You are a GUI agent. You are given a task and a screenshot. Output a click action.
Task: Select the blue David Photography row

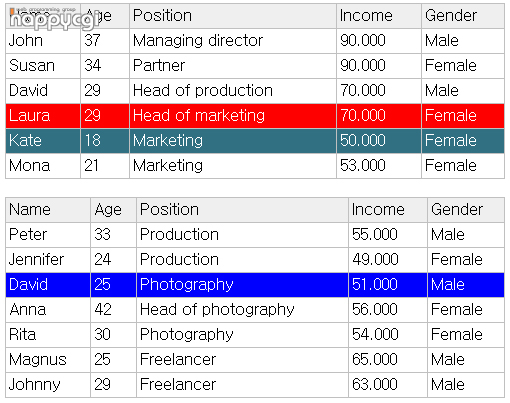[x=255, y=285]
